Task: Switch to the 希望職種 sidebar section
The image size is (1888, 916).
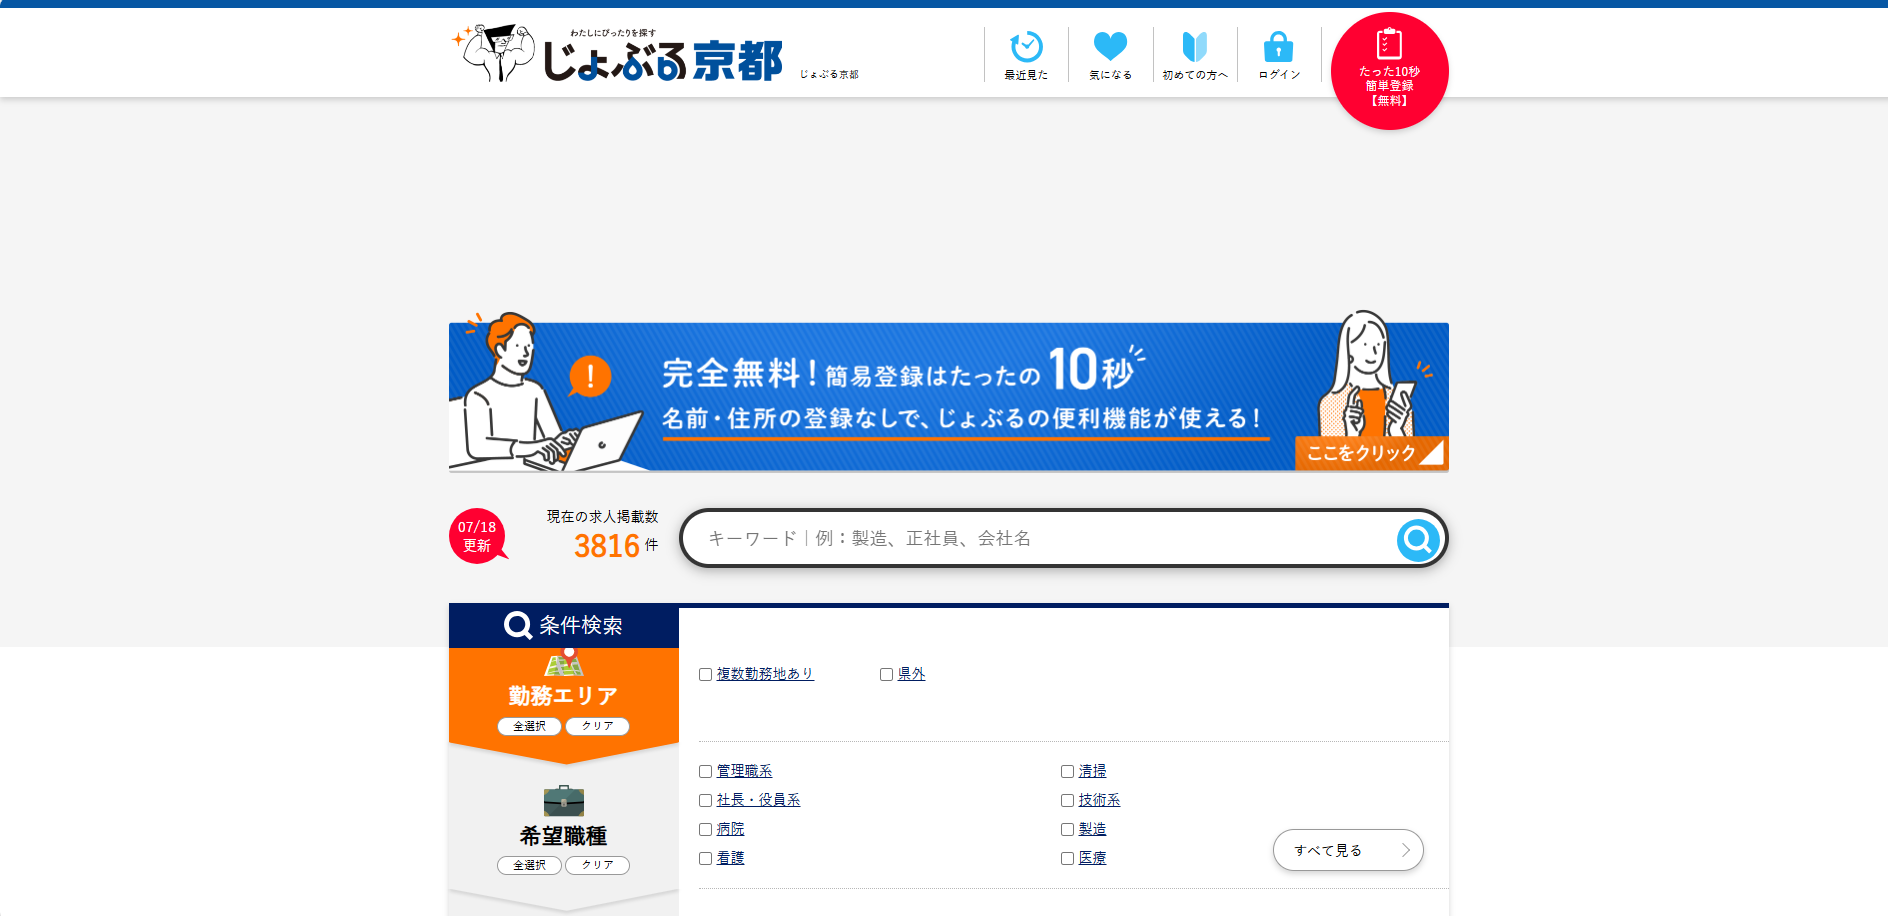Action: click(563, 835)
